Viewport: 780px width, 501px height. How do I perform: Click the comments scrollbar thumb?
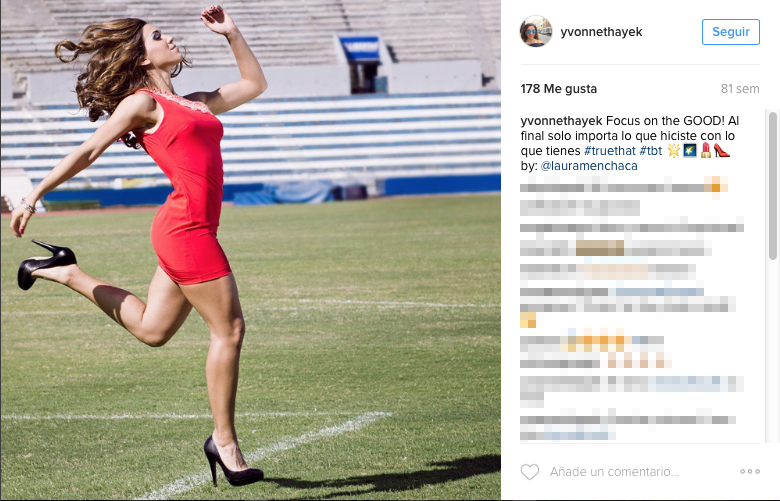773,186
